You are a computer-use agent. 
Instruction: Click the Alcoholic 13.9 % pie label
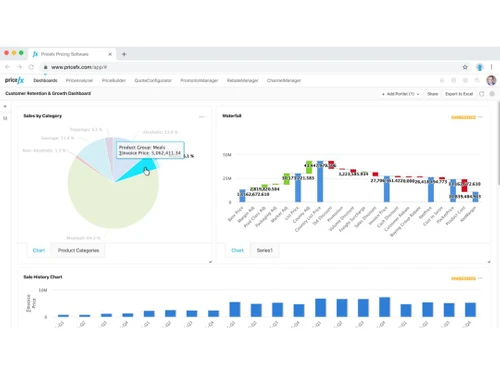(x=160, y=132)
